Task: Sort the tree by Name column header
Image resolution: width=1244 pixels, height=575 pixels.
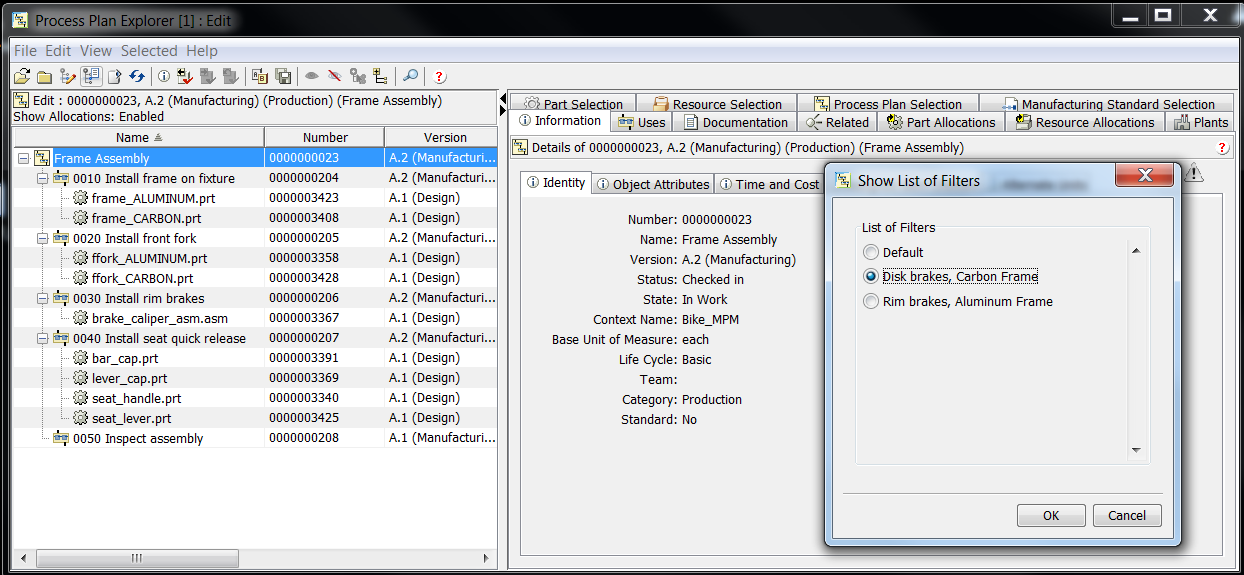Action: tap(132, 138)
